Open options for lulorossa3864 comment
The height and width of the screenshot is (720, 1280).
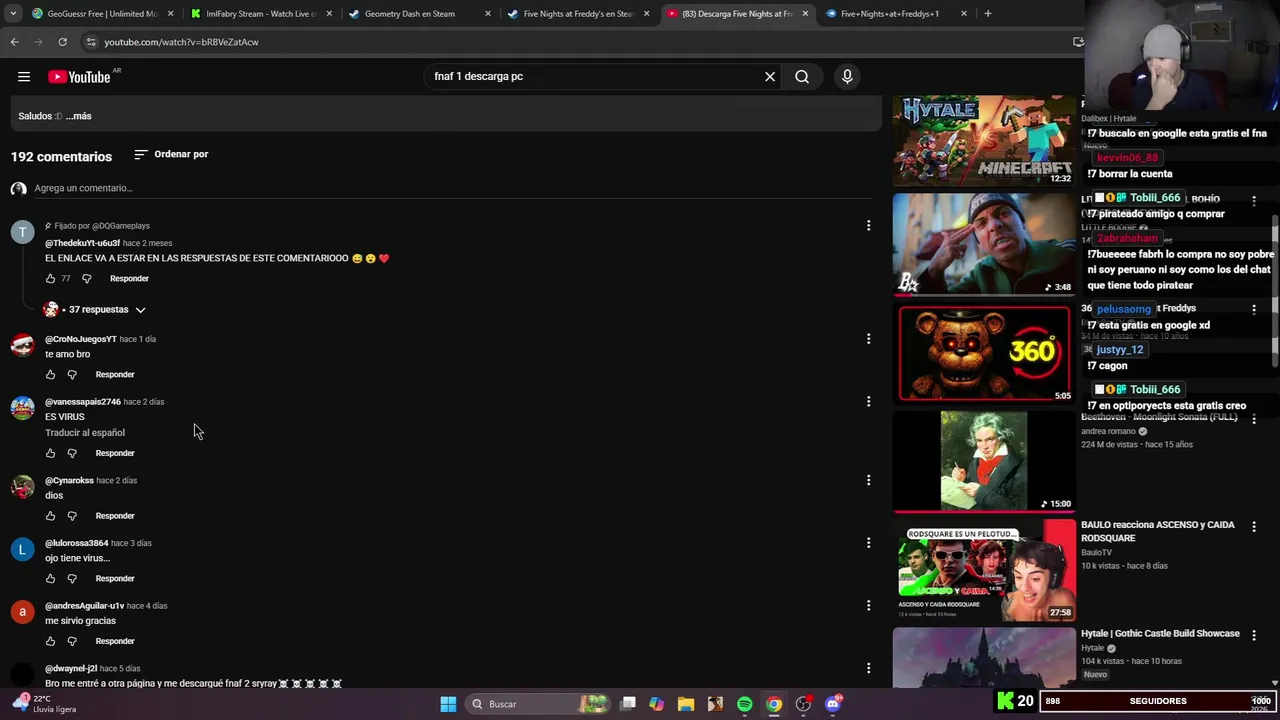[x=868, y=543]
